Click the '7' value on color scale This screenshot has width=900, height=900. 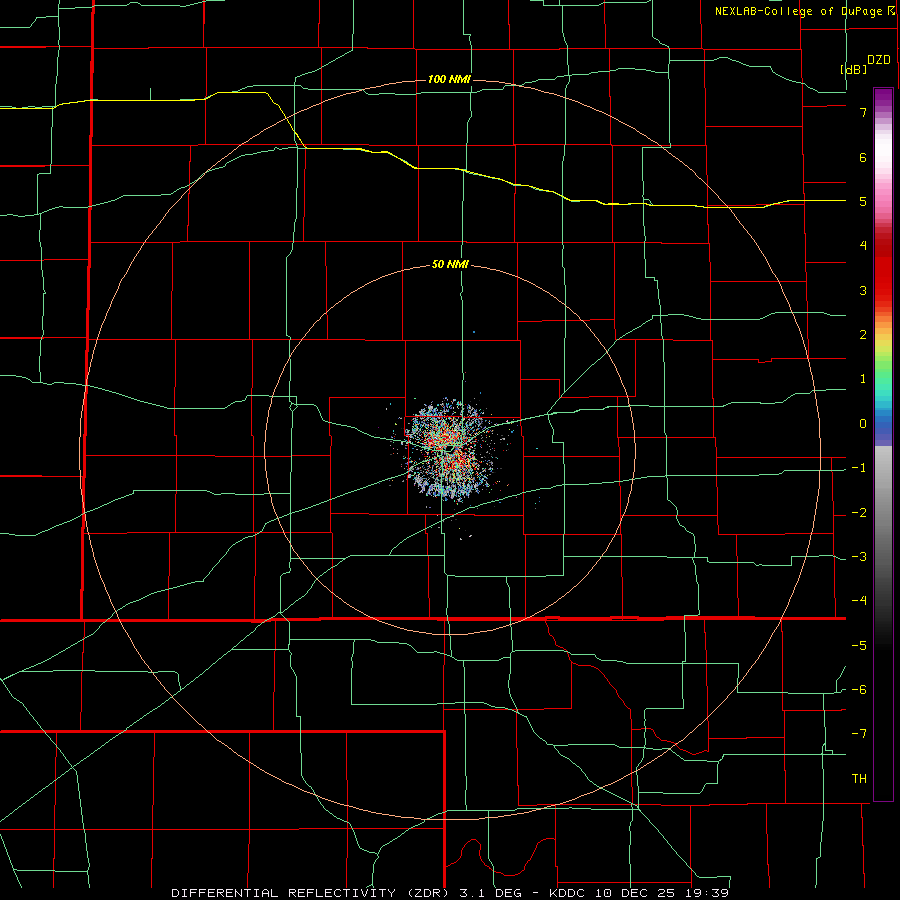point(863,112)
